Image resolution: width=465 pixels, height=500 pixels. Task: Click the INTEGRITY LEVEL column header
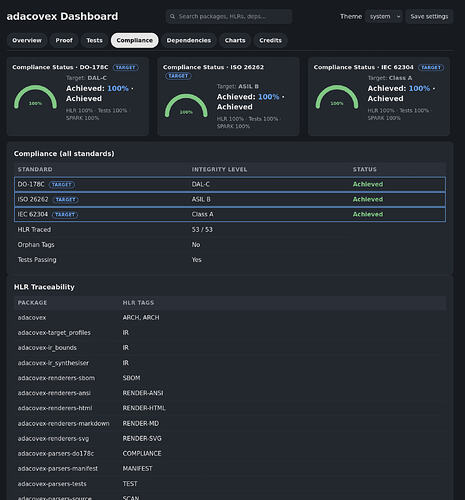coord(219,169)
